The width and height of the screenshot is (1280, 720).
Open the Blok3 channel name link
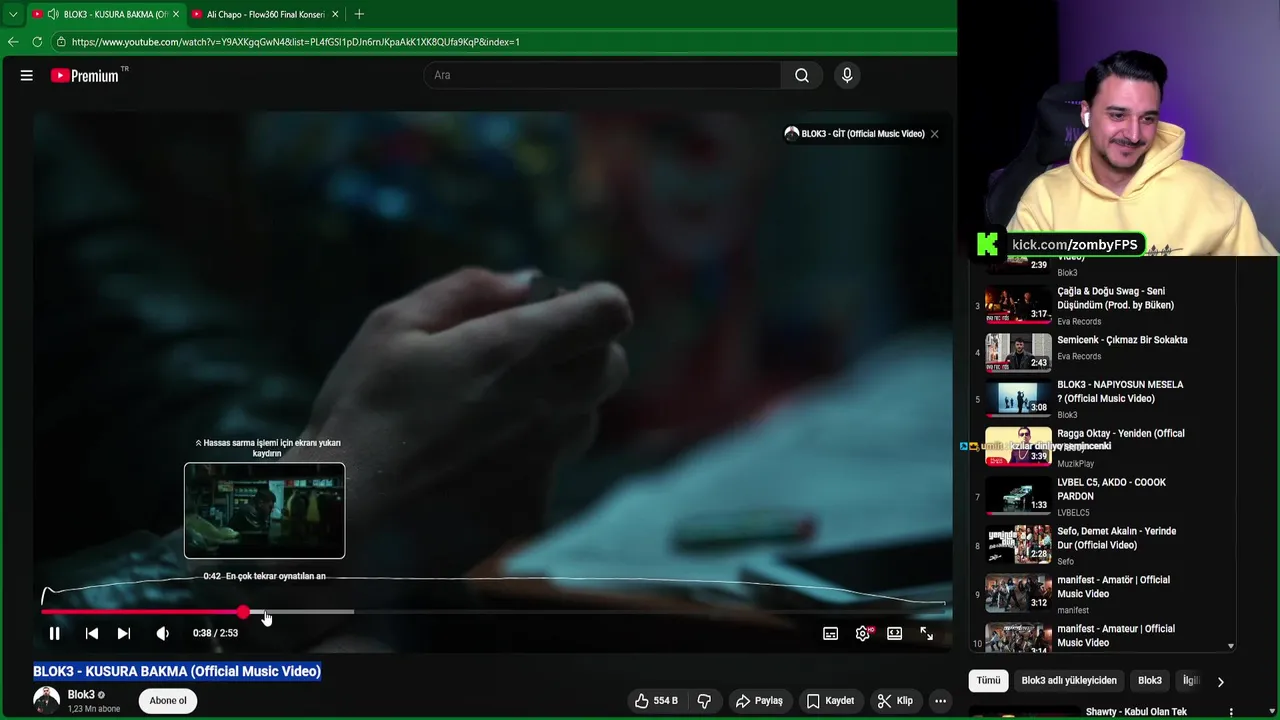pyautogui.click(x=81, y=695)
